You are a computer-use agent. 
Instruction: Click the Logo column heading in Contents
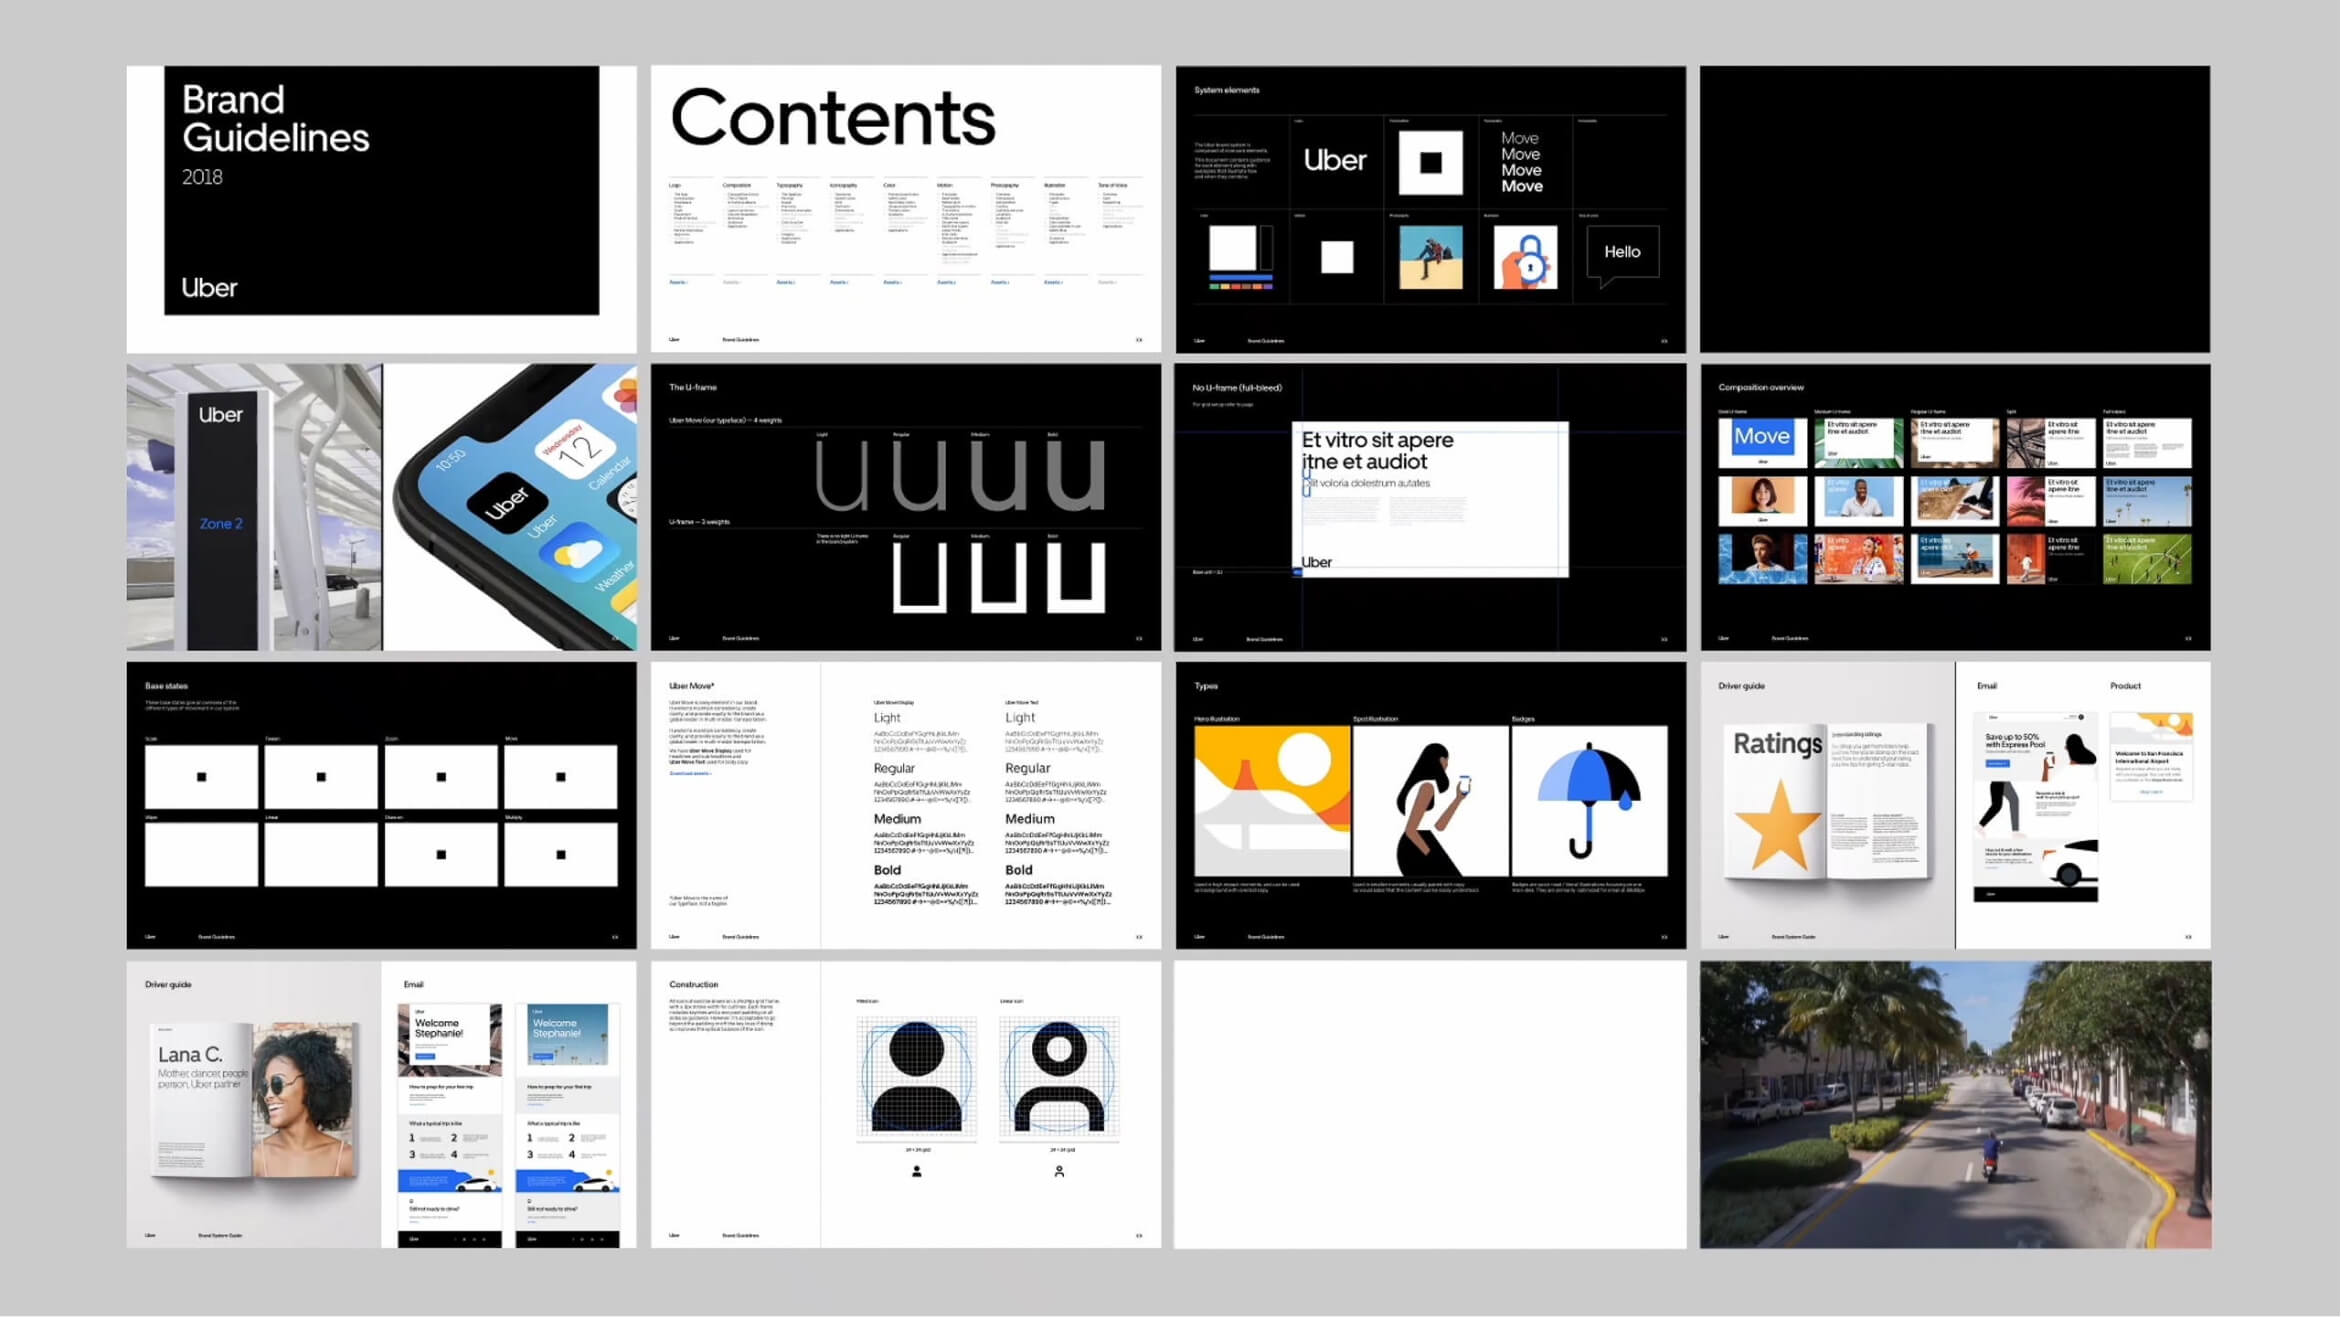point(675,185)
